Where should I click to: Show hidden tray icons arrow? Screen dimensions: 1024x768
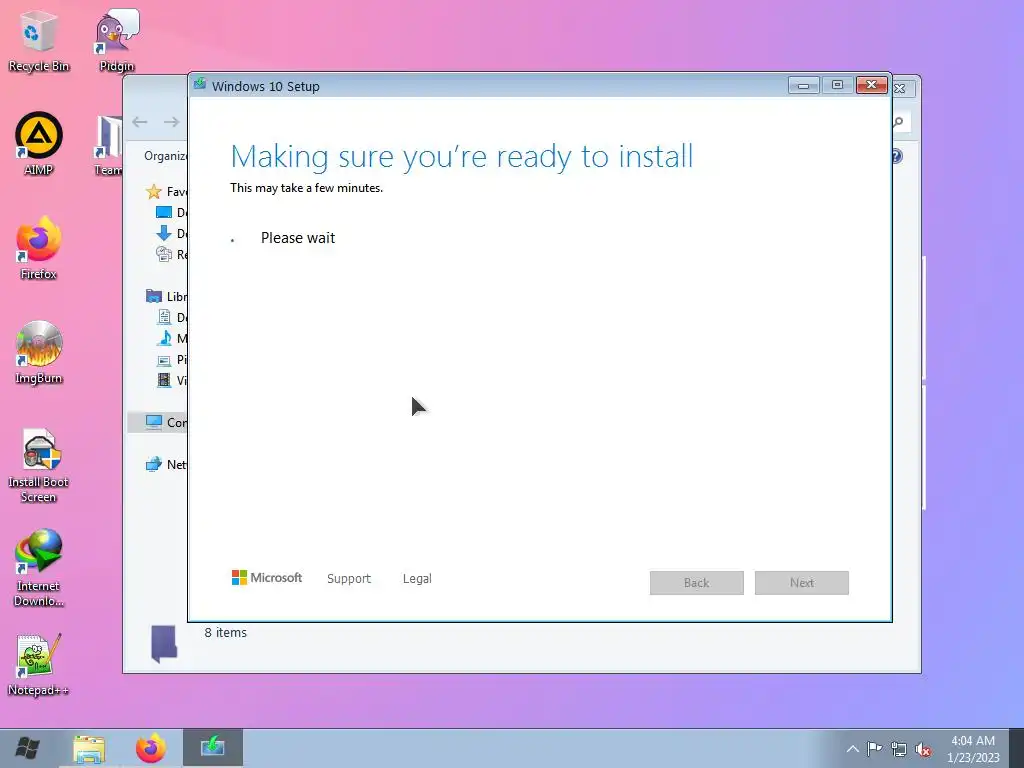tap(852, 749)
